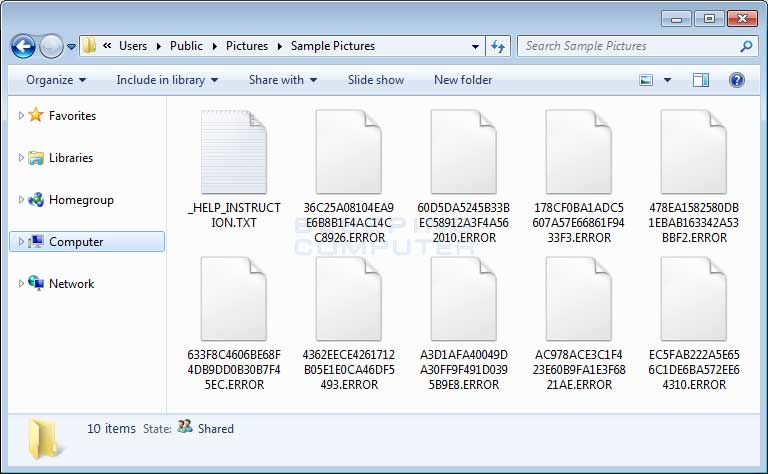The height and width of the screenshot is (474, 768).
Task: Expand arrow after Public in breadcrumb
Action: (215, 47)
